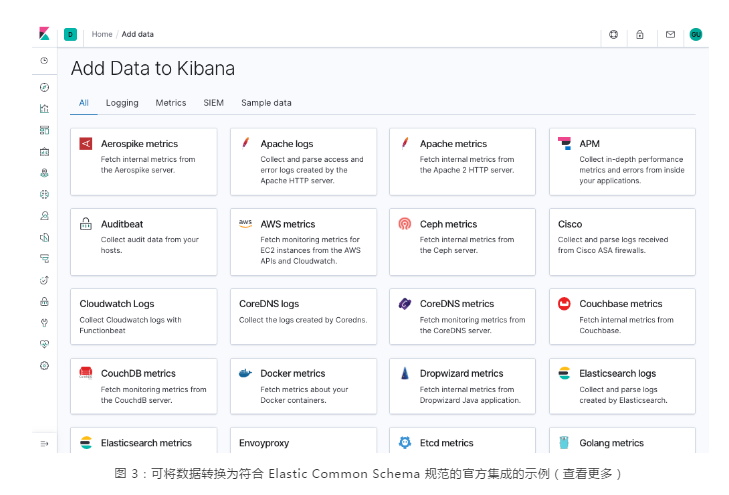Open Dev Tools from the sidebar icon
Screen dimensions: 729x495
tap(44, 323)
